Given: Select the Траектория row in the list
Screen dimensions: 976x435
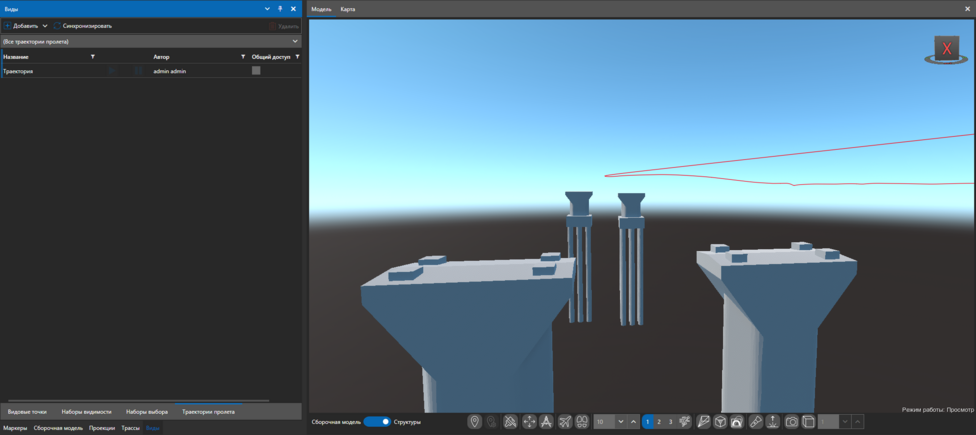Looking at the screenshot, I should click(x=50, y=71).
